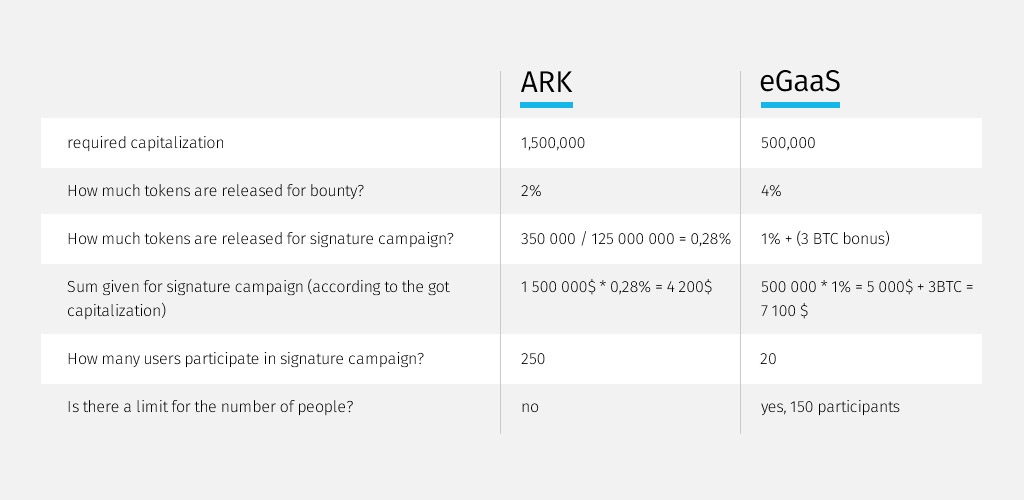Screen dimensions: 1024x500
Task: Click the 2% bounty value for ARK
Action: (531, 191)
